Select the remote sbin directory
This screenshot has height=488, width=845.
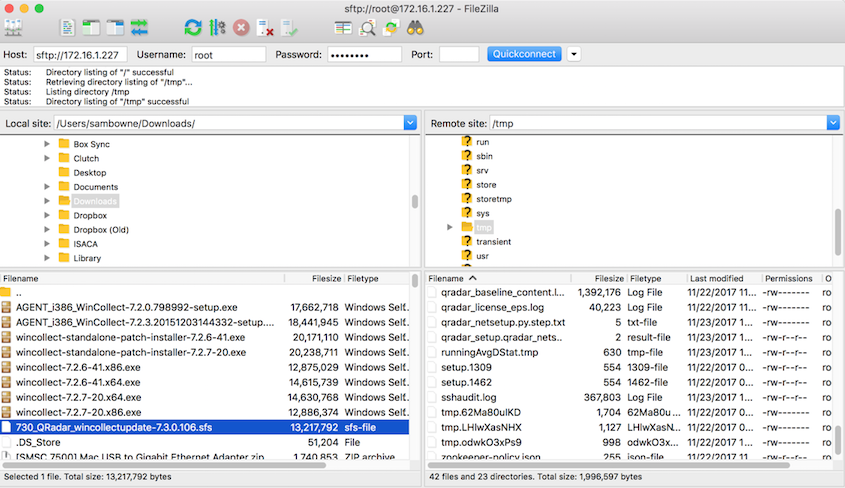pos(484,156)
